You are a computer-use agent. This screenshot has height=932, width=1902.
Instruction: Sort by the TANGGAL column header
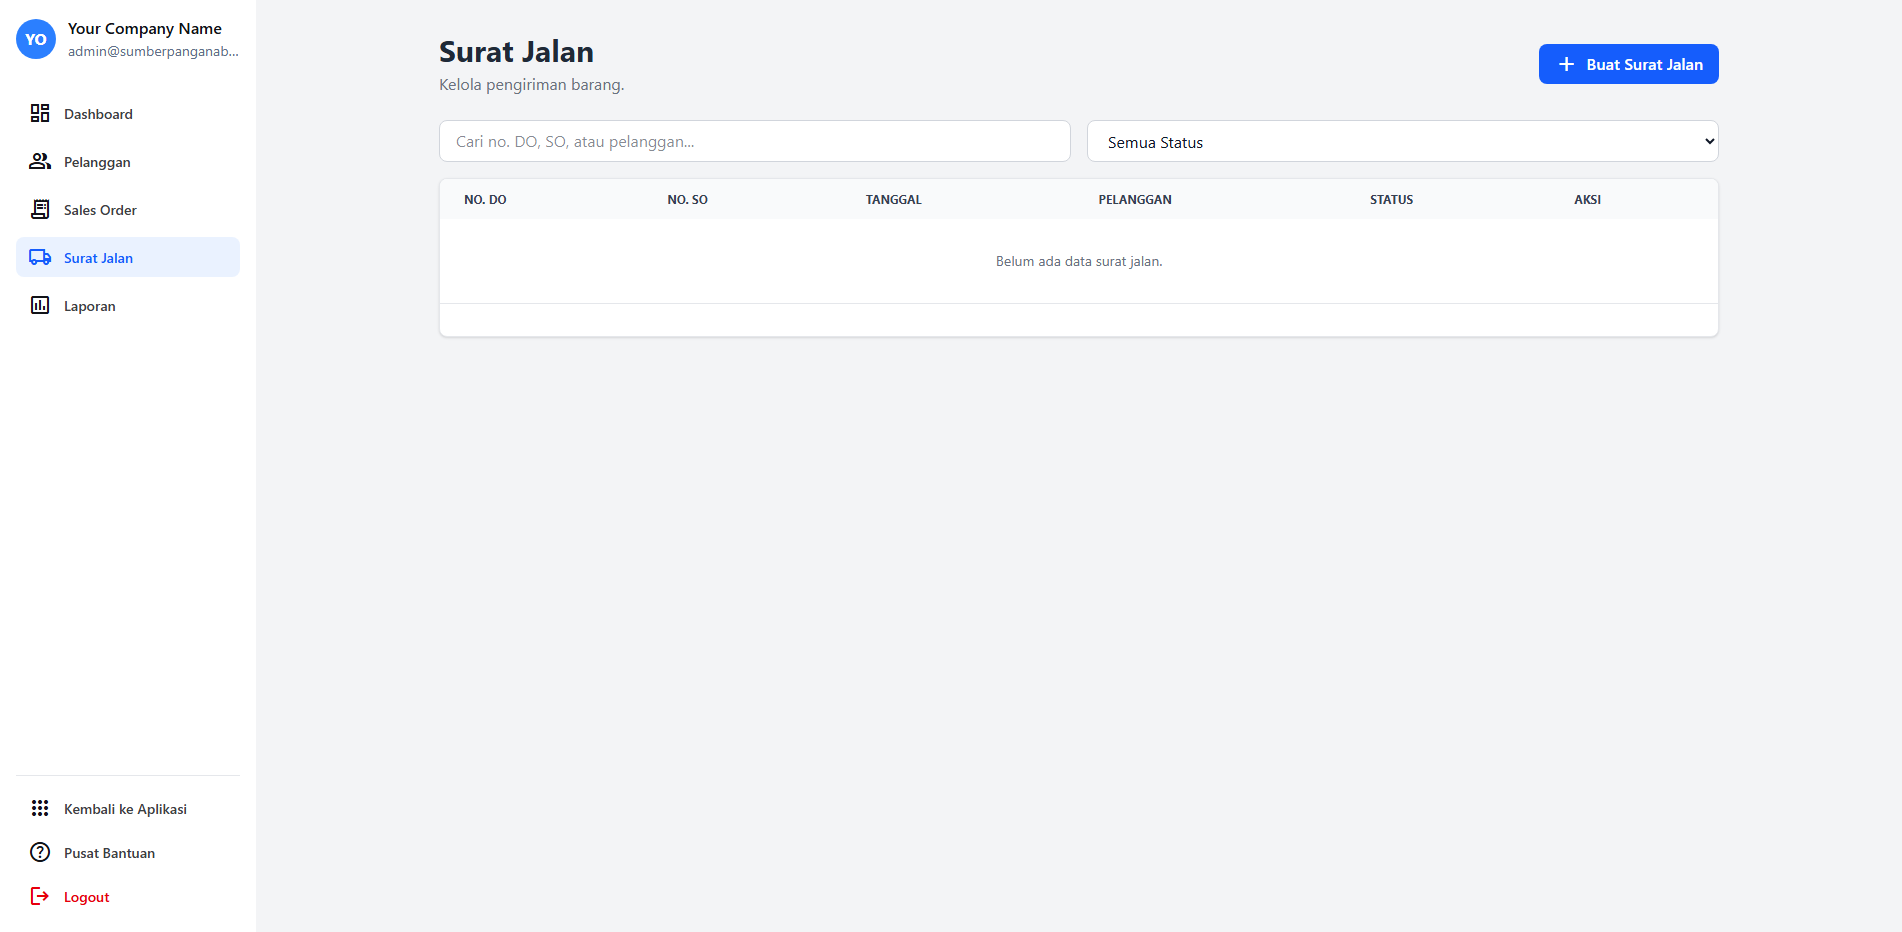893,200
